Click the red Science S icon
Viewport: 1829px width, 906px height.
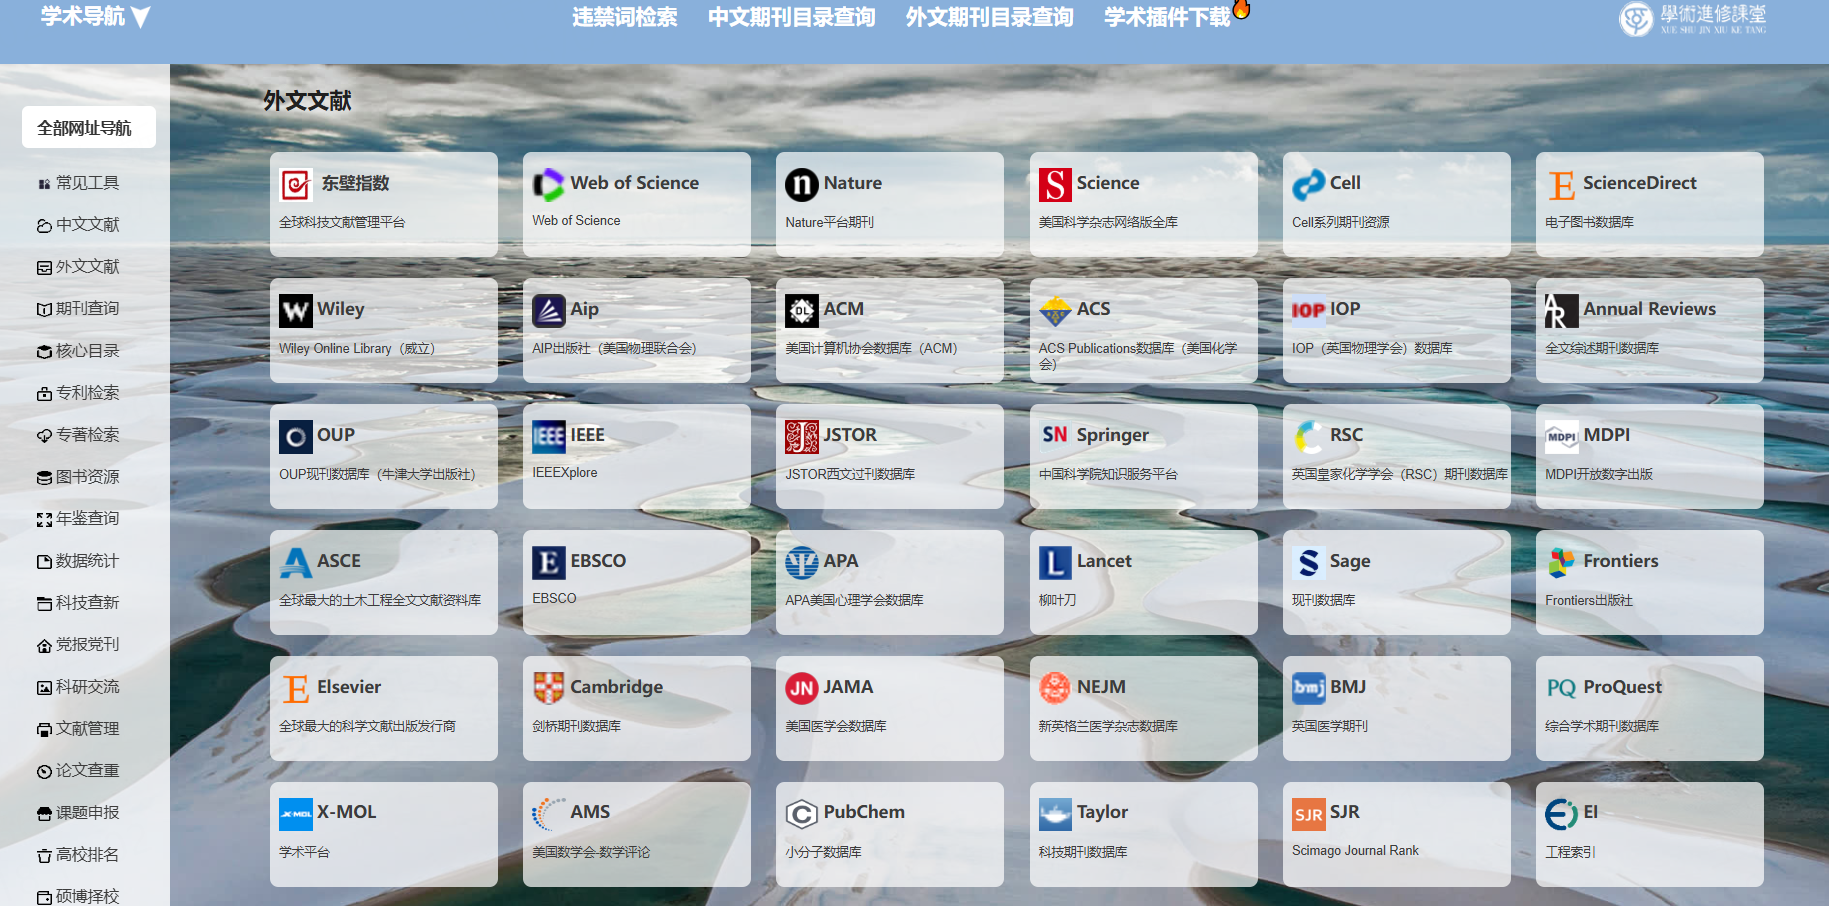(1055, 185)
